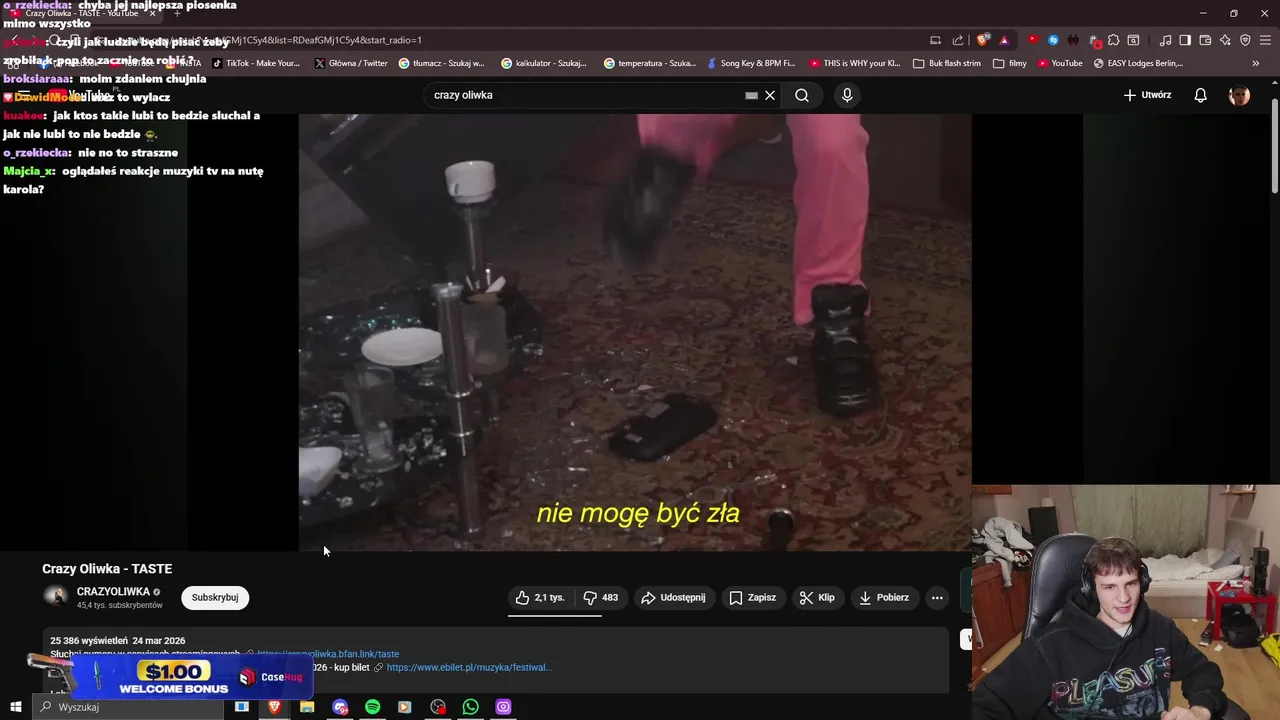
Task: Open the purple camera app in taskbar
Action: click(x=503, y=707)
